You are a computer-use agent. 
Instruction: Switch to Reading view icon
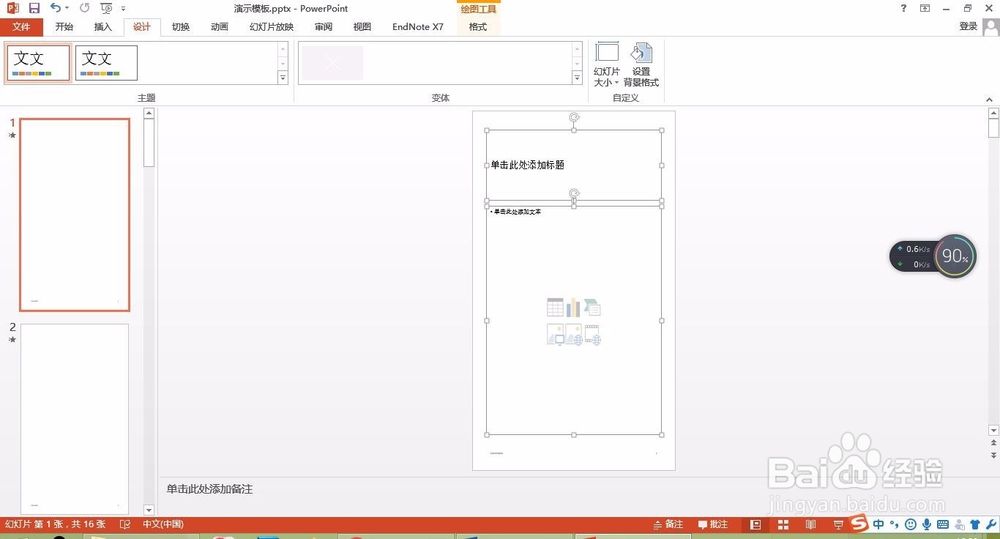pos(811,524)
